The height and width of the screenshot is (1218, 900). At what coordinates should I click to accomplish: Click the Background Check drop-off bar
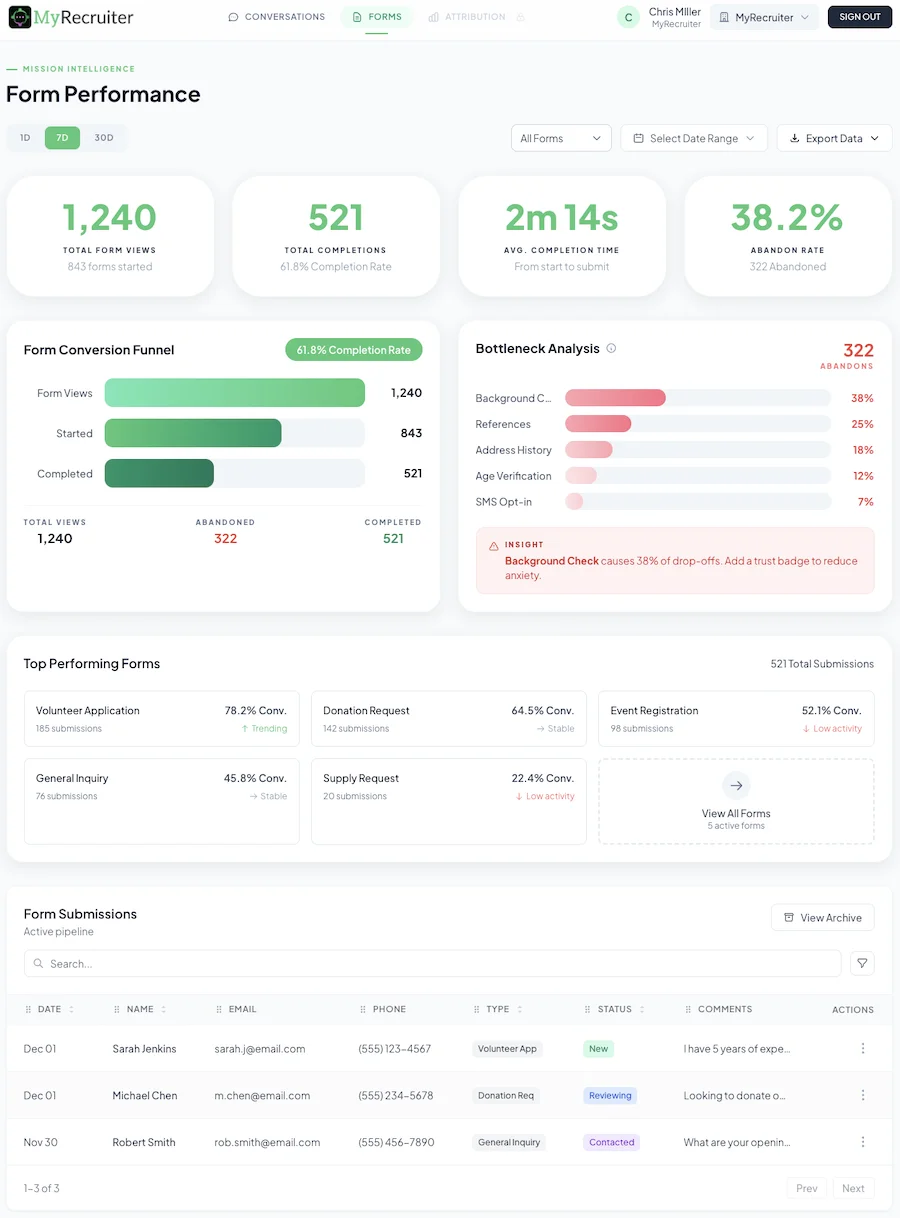(x=615, y=397)
